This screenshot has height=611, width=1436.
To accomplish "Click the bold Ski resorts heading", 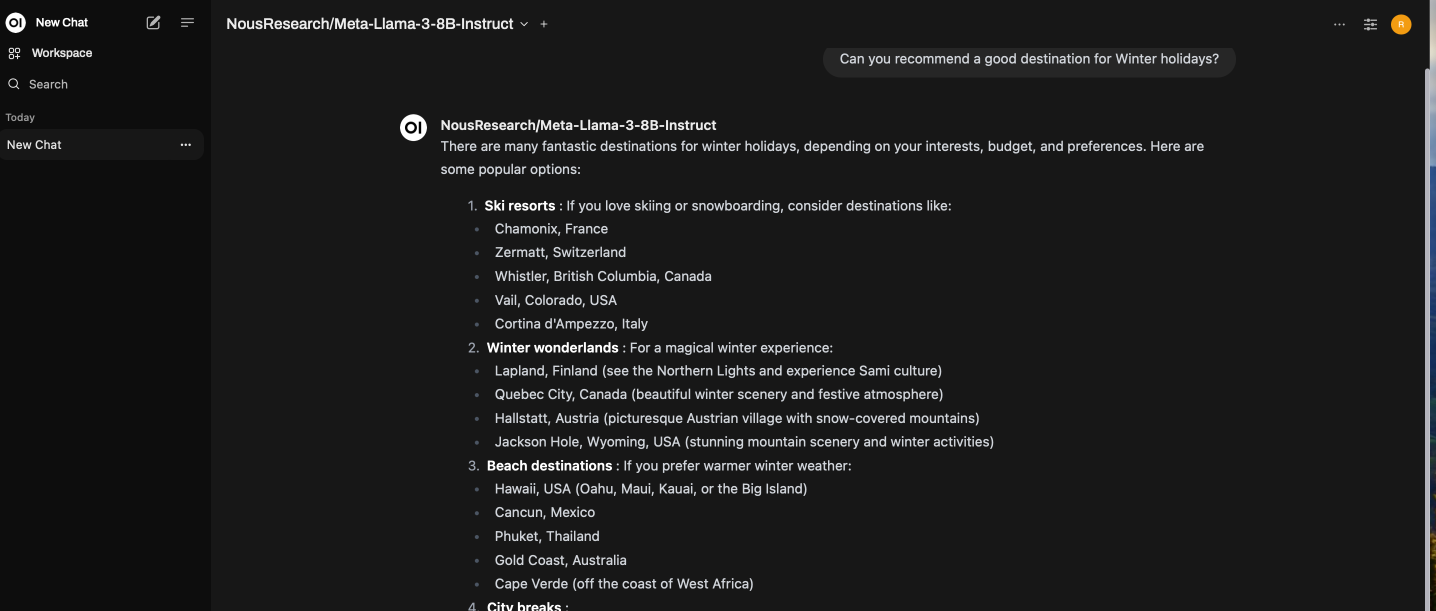I will pos(519,206).
